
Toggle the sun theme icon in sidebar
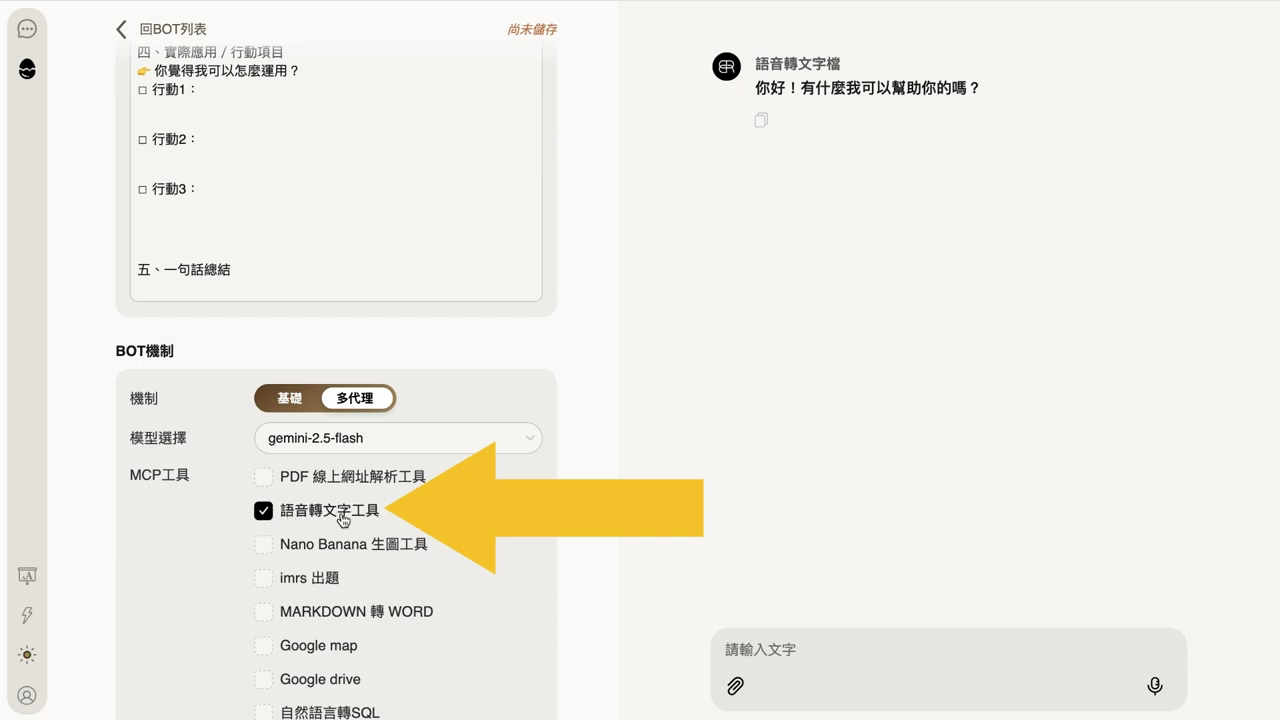tap(27, 655)
